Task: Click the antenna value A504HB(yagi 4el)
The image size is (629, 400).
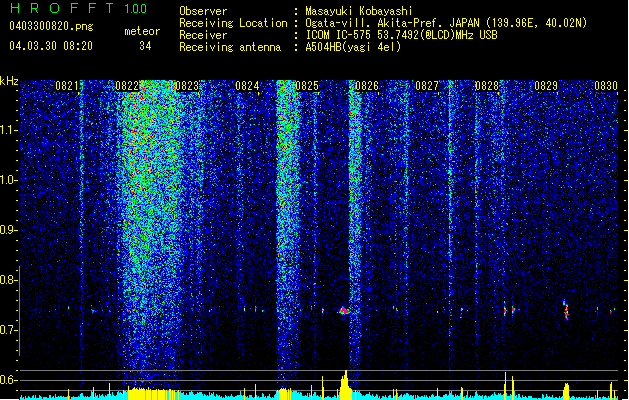Action: click(353, 47)
